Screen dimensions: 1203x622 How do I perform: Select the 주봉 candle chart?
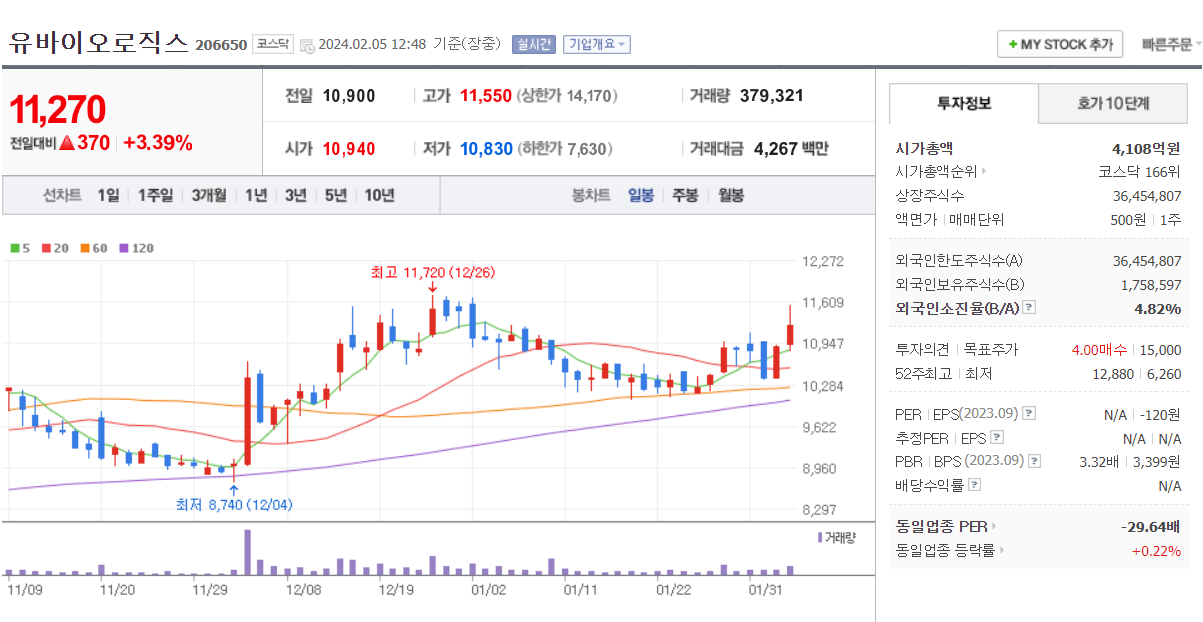pyautogui.click(x=685, y=195)
